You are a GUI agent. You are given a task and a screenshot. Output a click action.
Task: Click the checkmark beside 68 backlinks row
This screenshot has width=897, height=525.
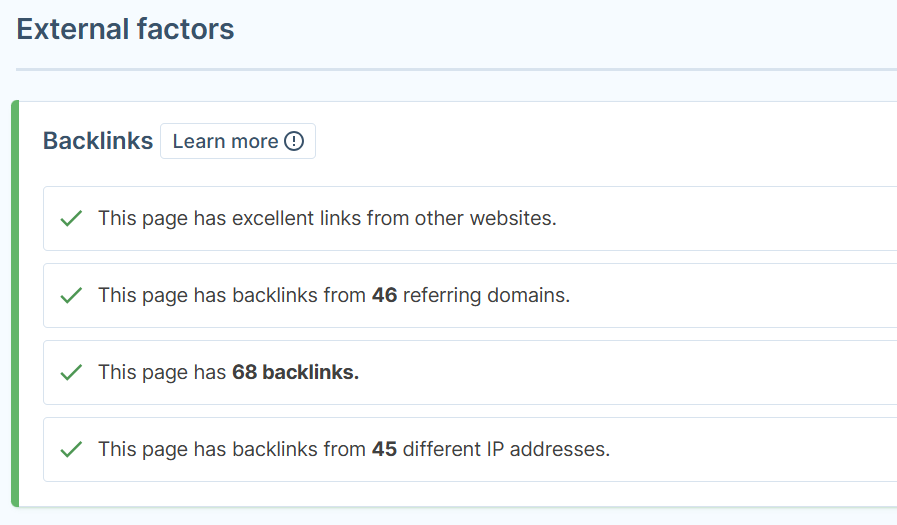[71, 372]
